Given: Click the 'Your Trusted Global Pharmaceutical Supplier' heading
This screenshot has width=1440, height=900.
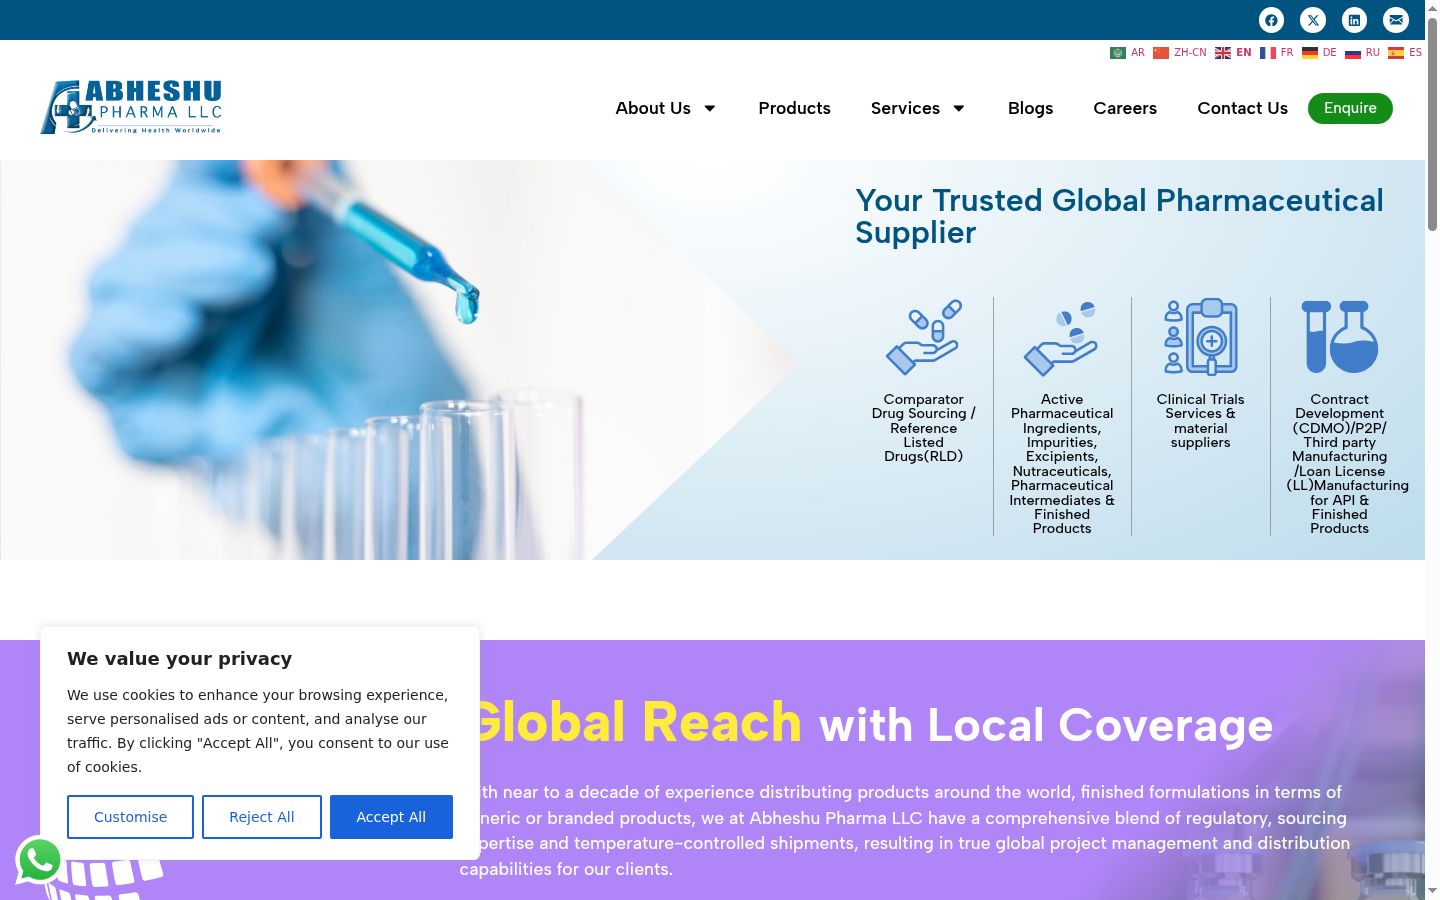Looking at the screenshot, I should (x=1119, y=216).
